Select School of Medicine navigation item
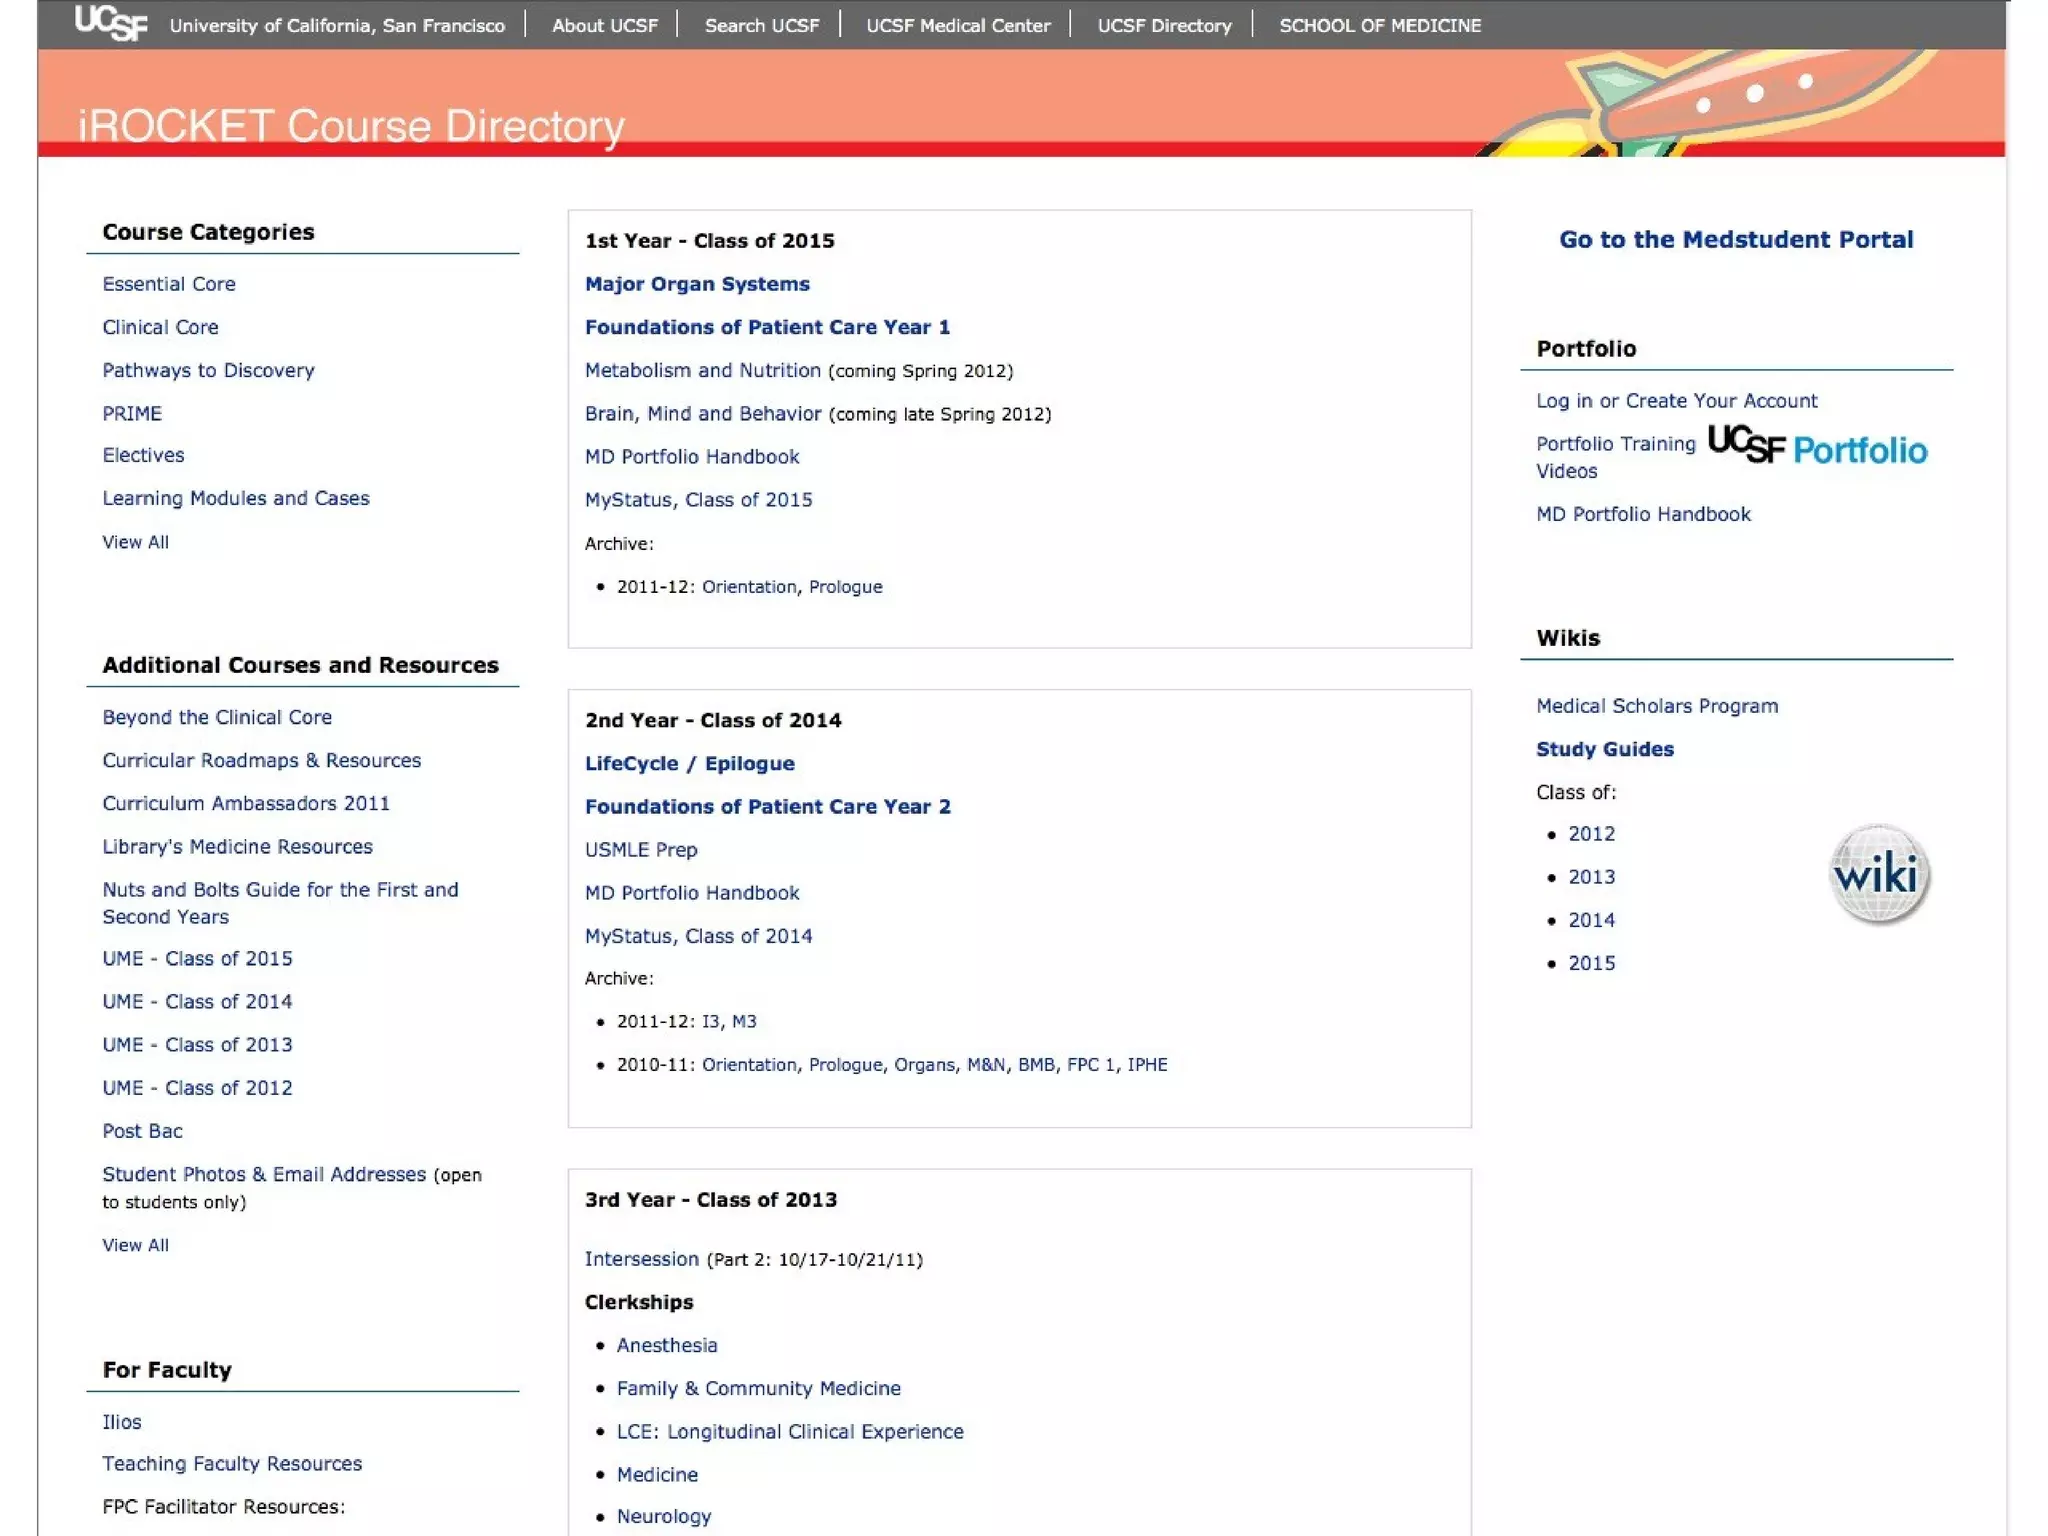Viewport: 2048px width, 1536px height. tap(1380, 25)
